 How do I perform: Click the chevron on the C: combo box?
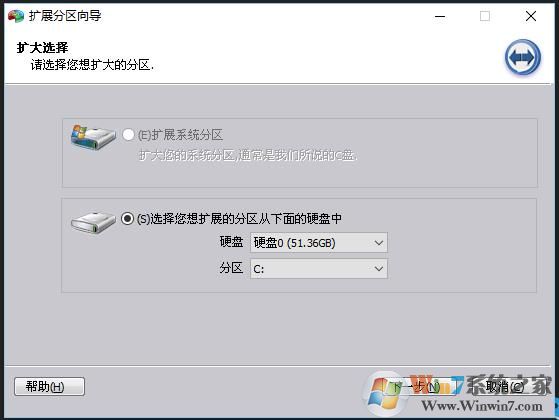[x=379, y=268]
